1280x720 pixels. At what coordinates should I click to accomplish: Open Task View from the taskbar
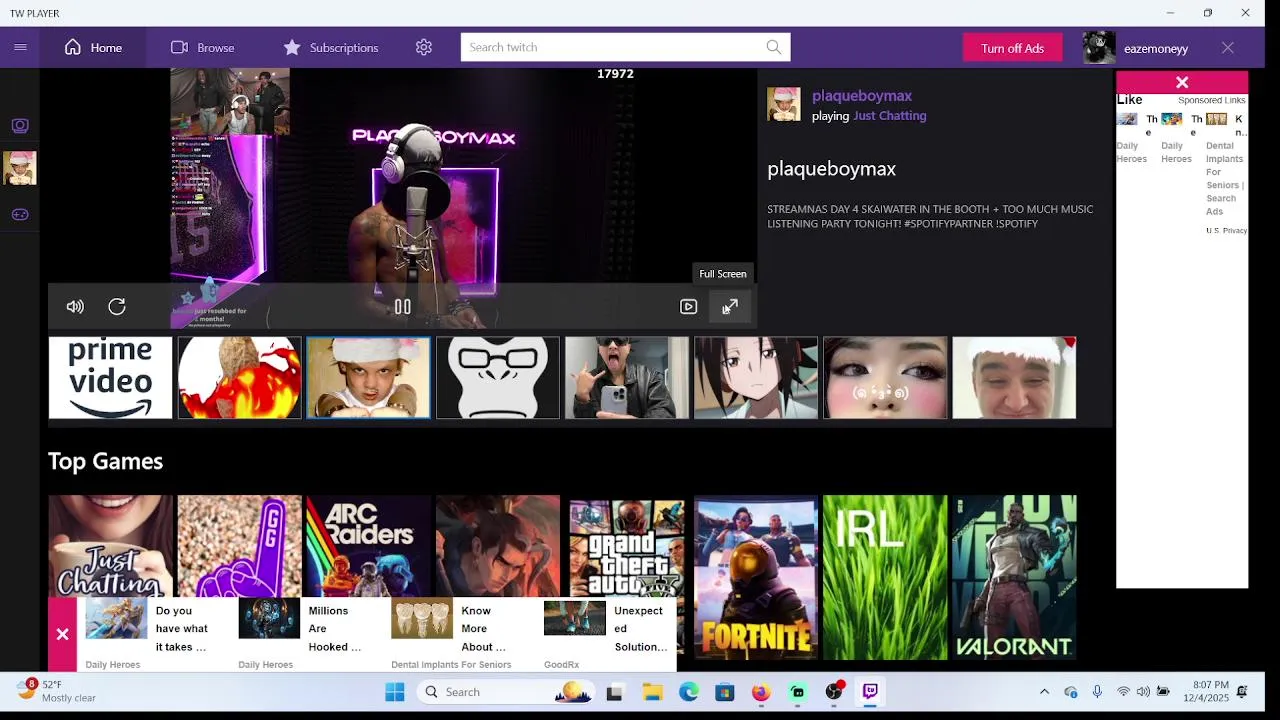(615, 692)
